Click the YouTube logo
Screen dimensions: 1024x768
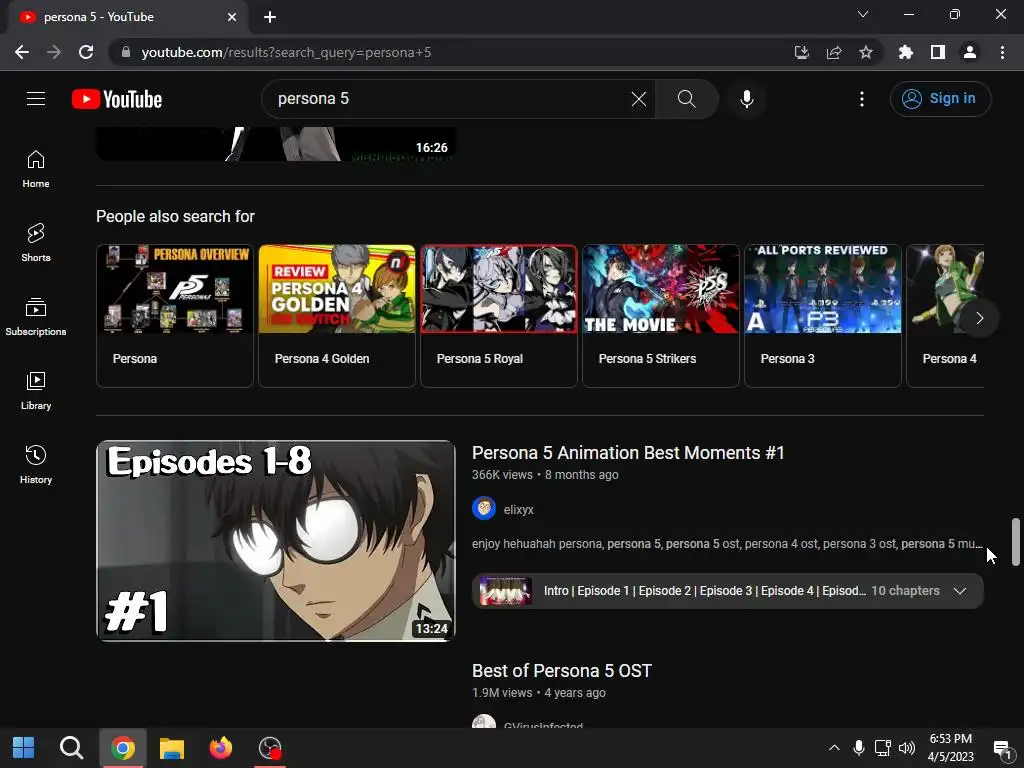117,99
